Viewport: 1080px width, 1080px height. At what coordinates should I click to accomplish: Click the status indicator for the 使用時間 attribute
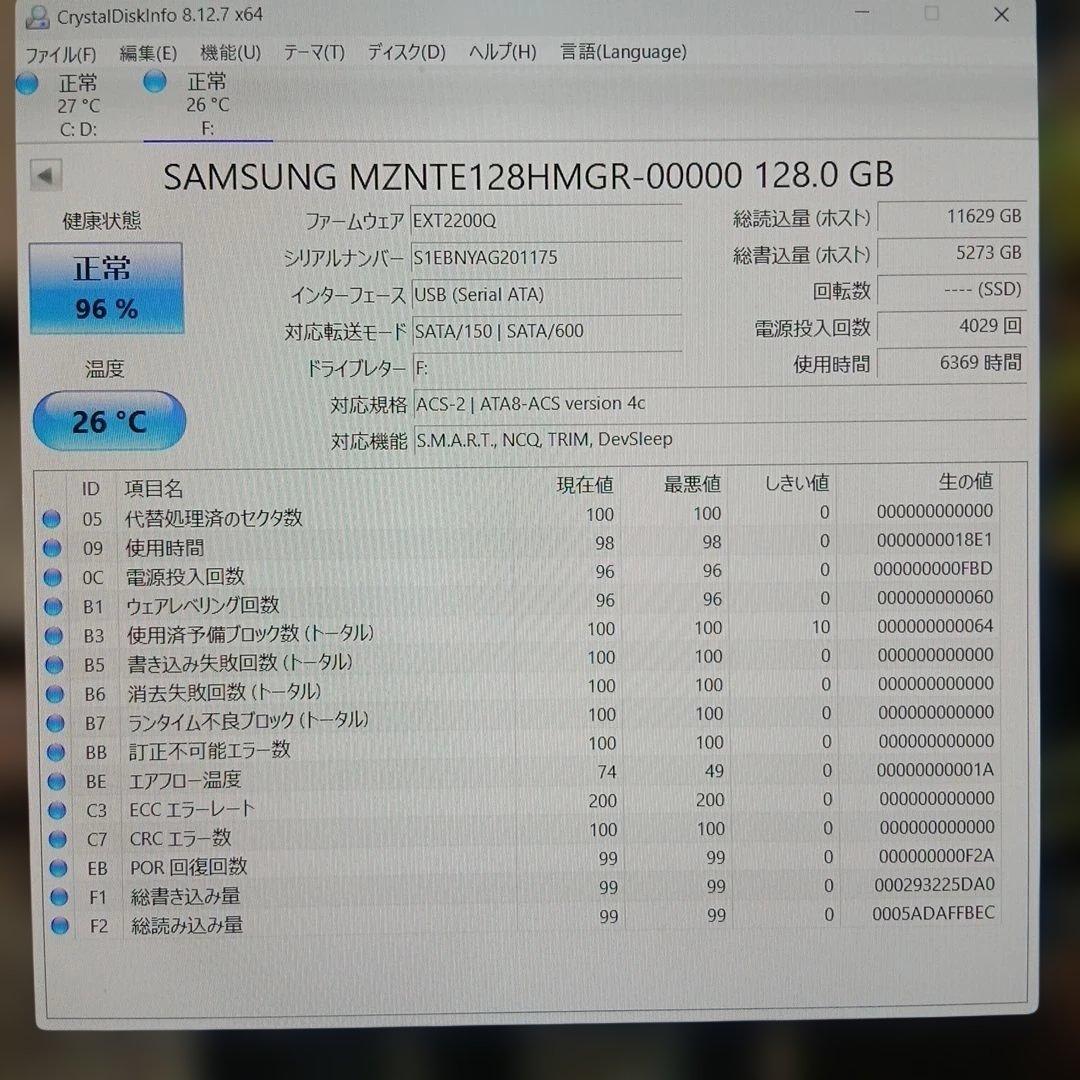53,548
